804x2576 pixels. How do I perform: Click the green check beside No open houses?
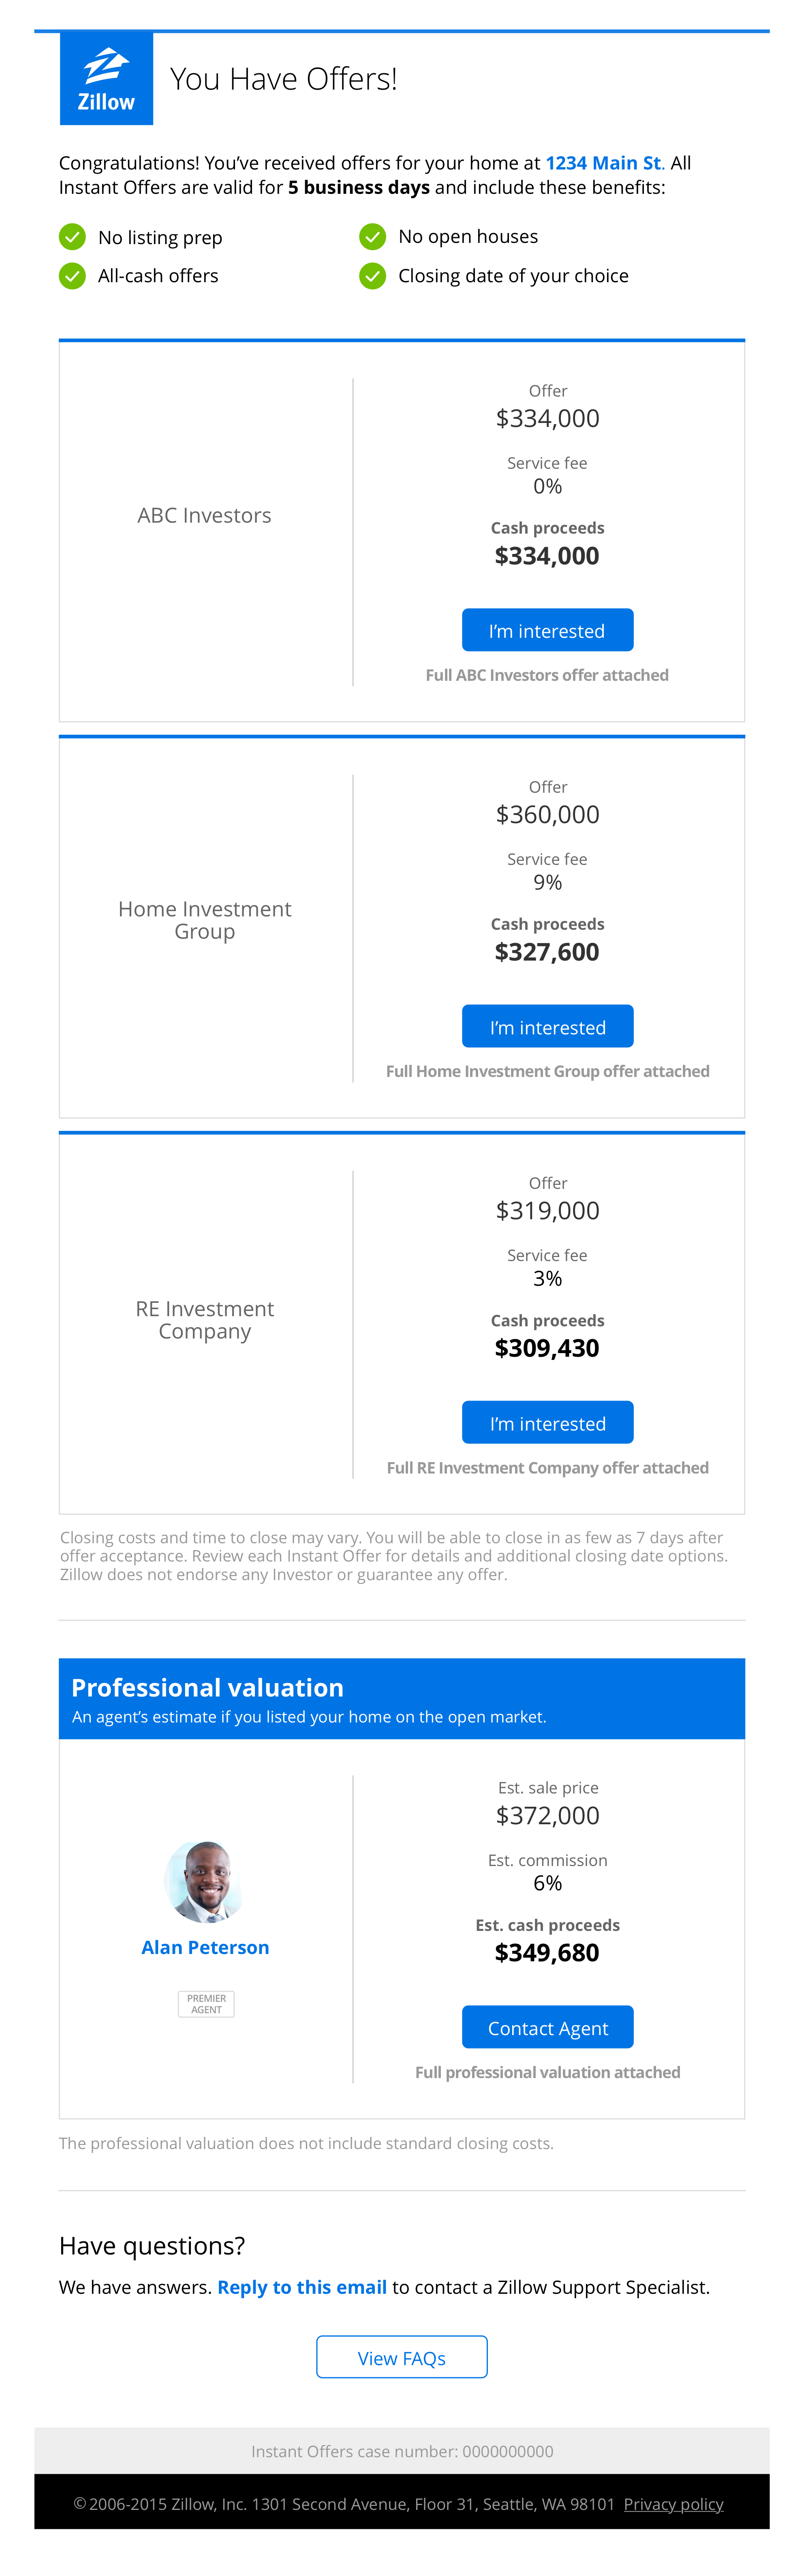[x=372, y=236]
